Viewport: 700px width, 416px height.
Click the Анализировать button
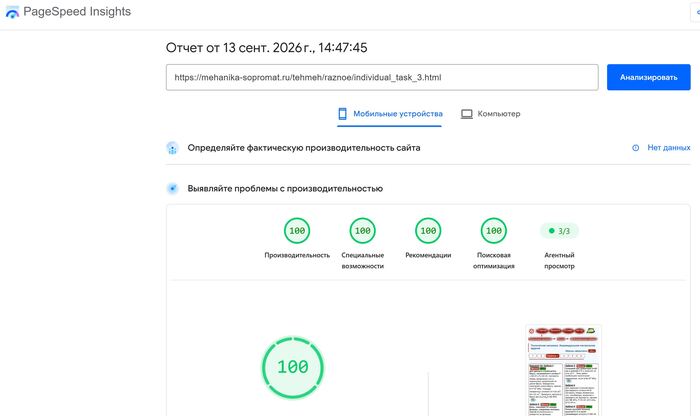point(649,77)
